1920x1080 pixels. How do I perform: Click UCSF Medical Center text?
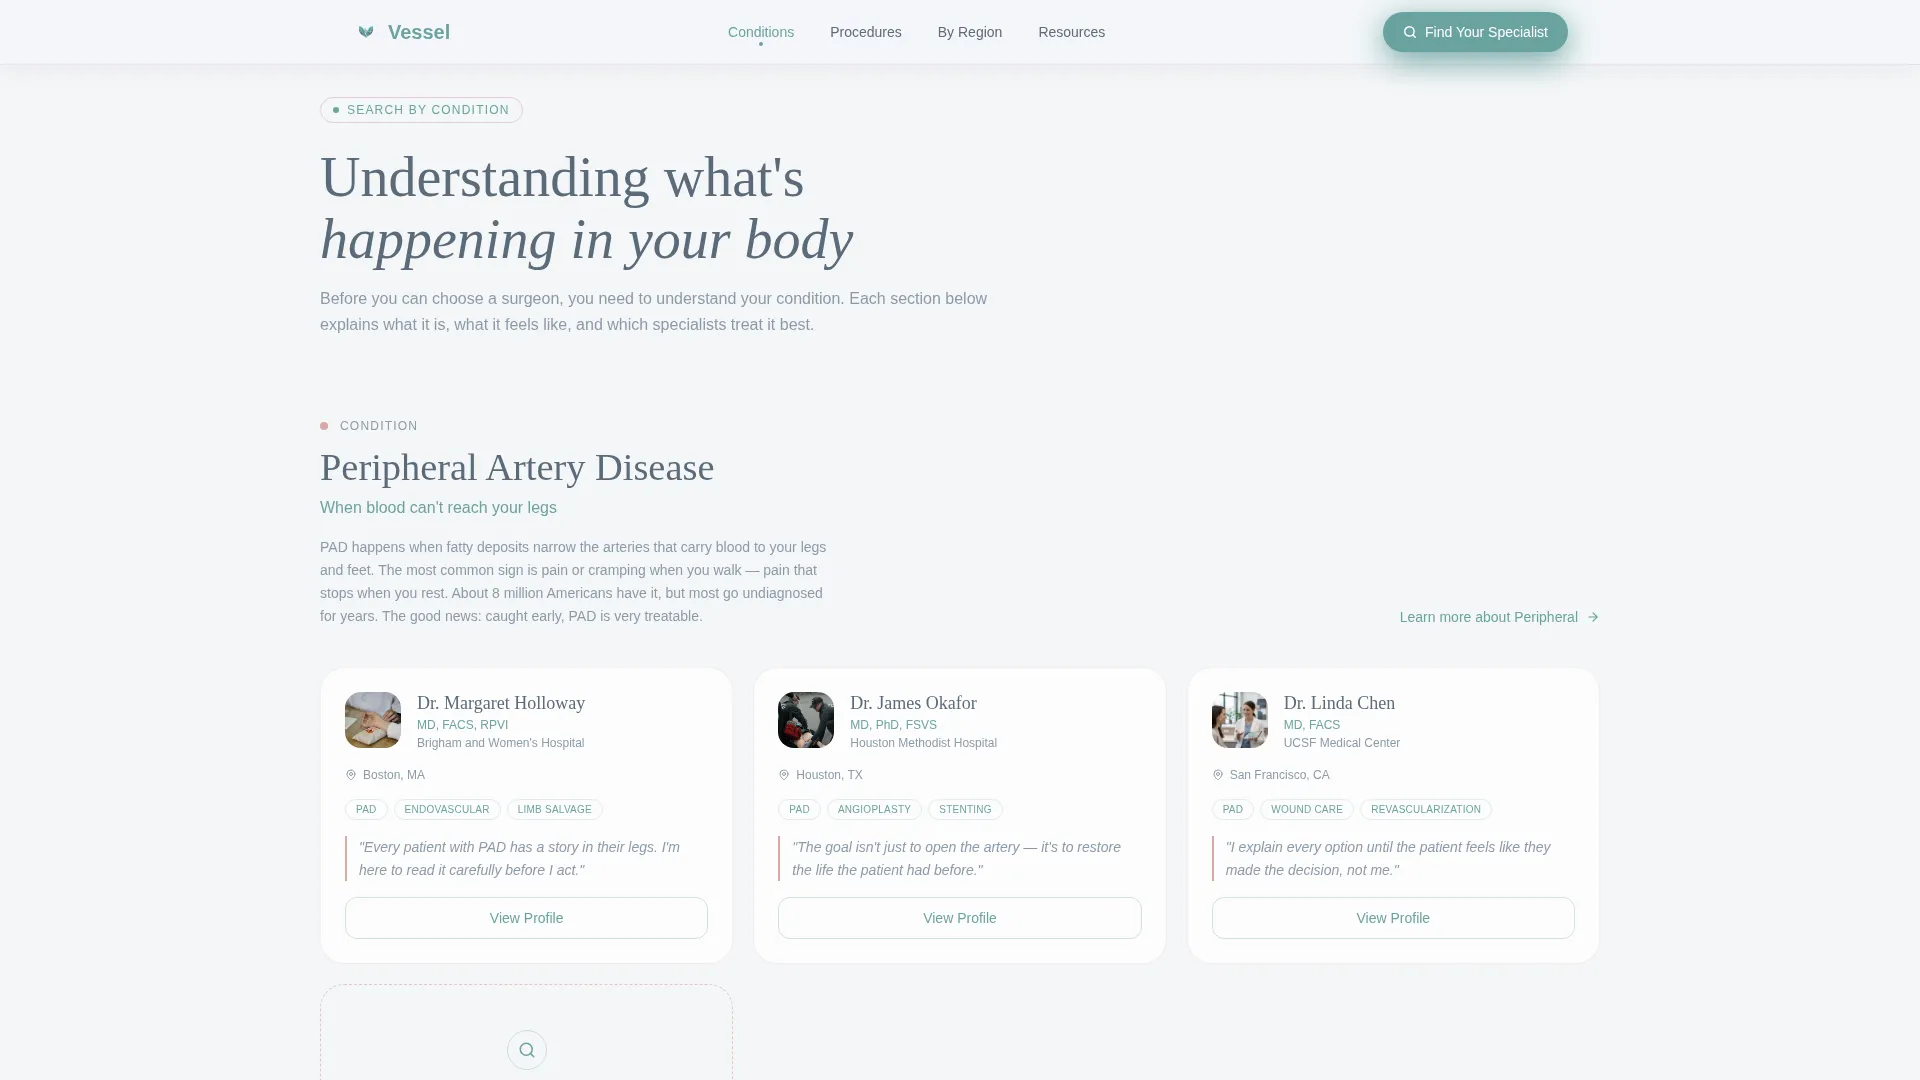click(1342, 743)
